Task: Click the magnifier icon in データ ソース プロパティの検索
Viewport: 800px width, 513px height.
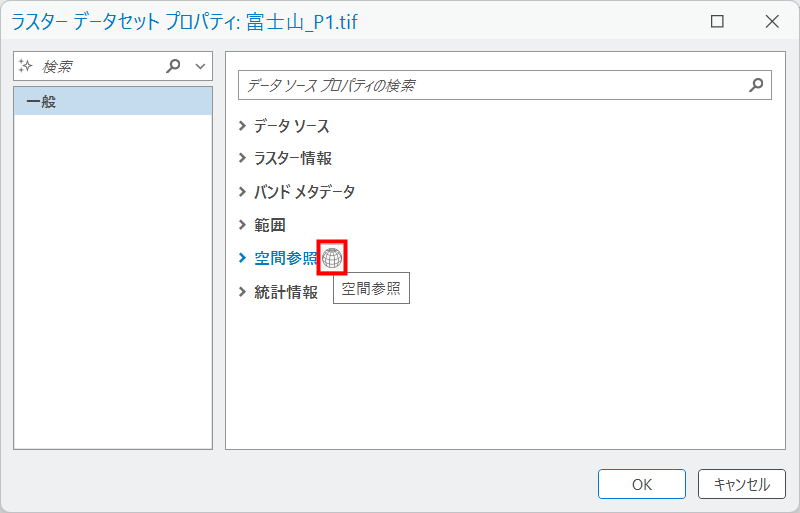Action: [756, 85]
